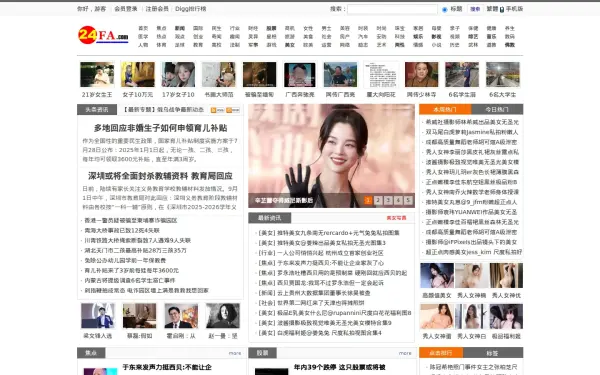
Task: Expand more link in 股票 section
Action: (x=405, y=353)
